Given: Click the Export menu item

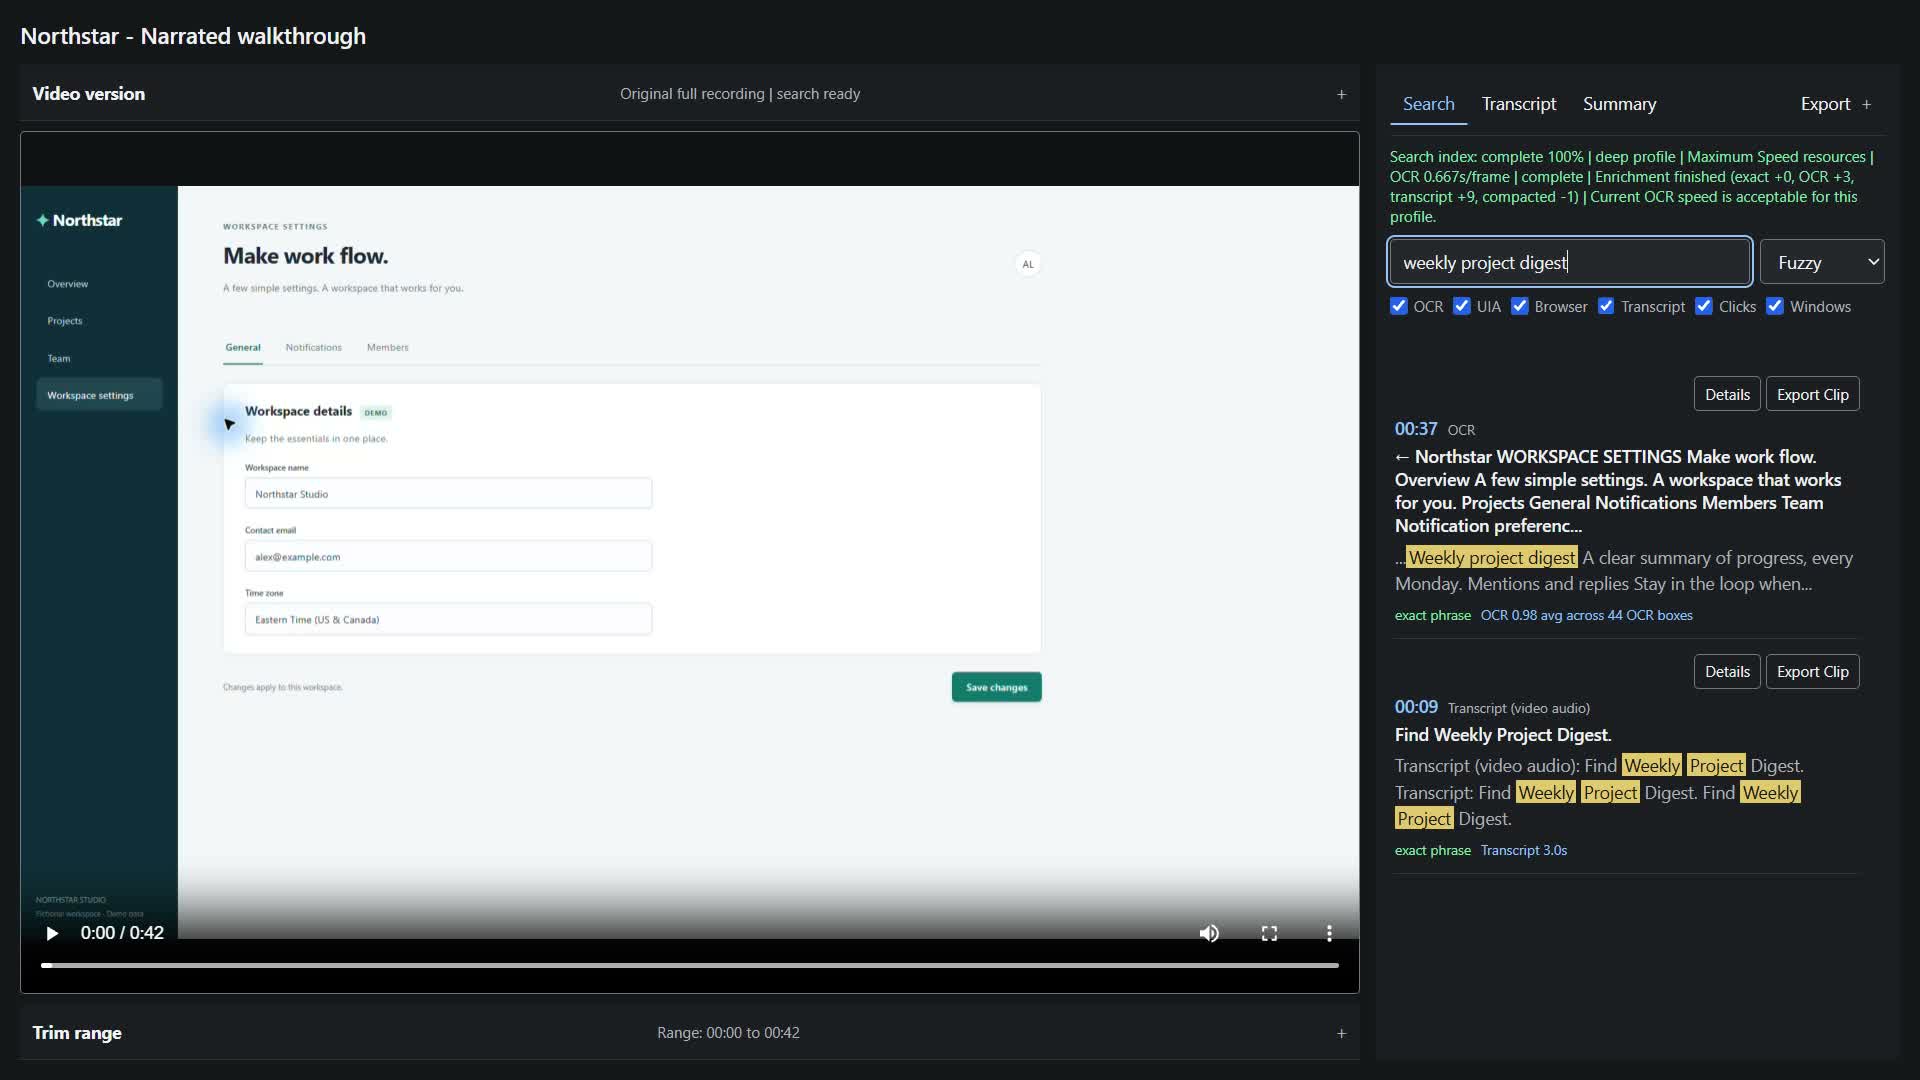Looking at the screenshot, I should 1825,104.
